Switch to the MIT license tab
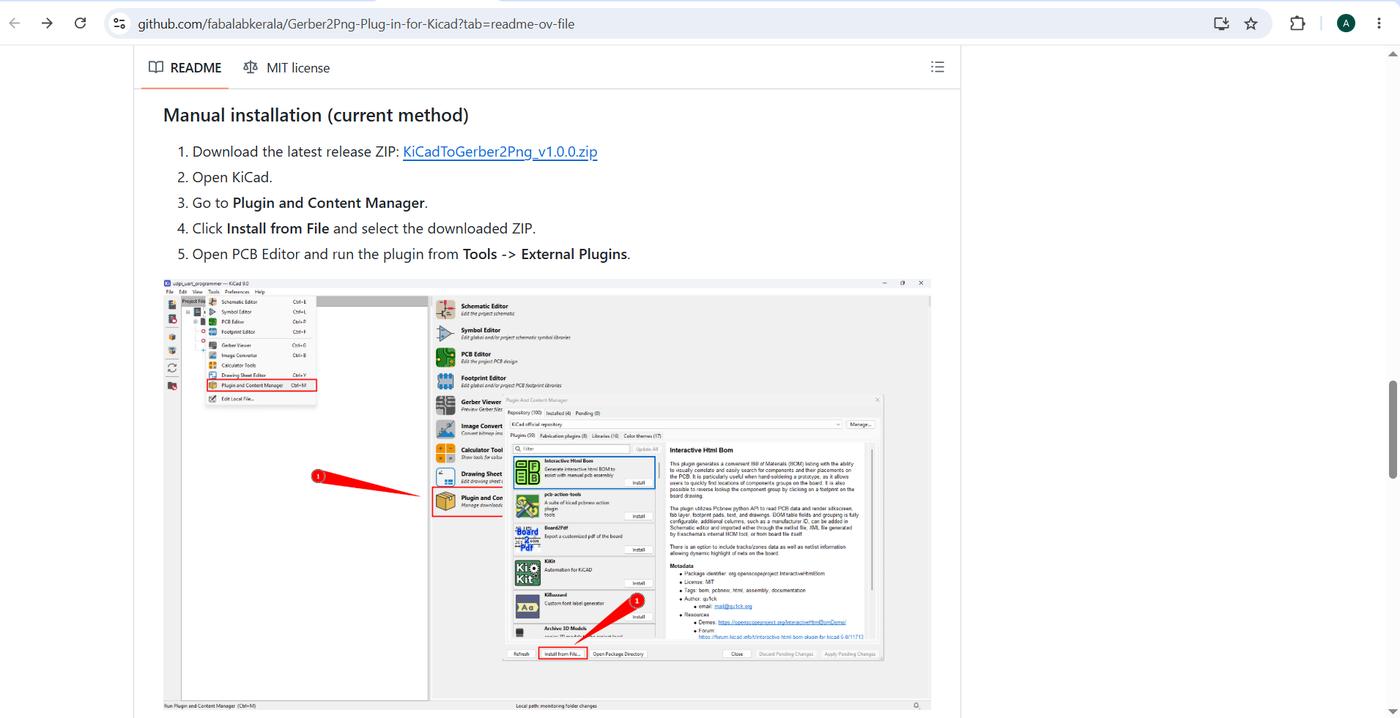The image size is (1400, 718). coord(286,67)
